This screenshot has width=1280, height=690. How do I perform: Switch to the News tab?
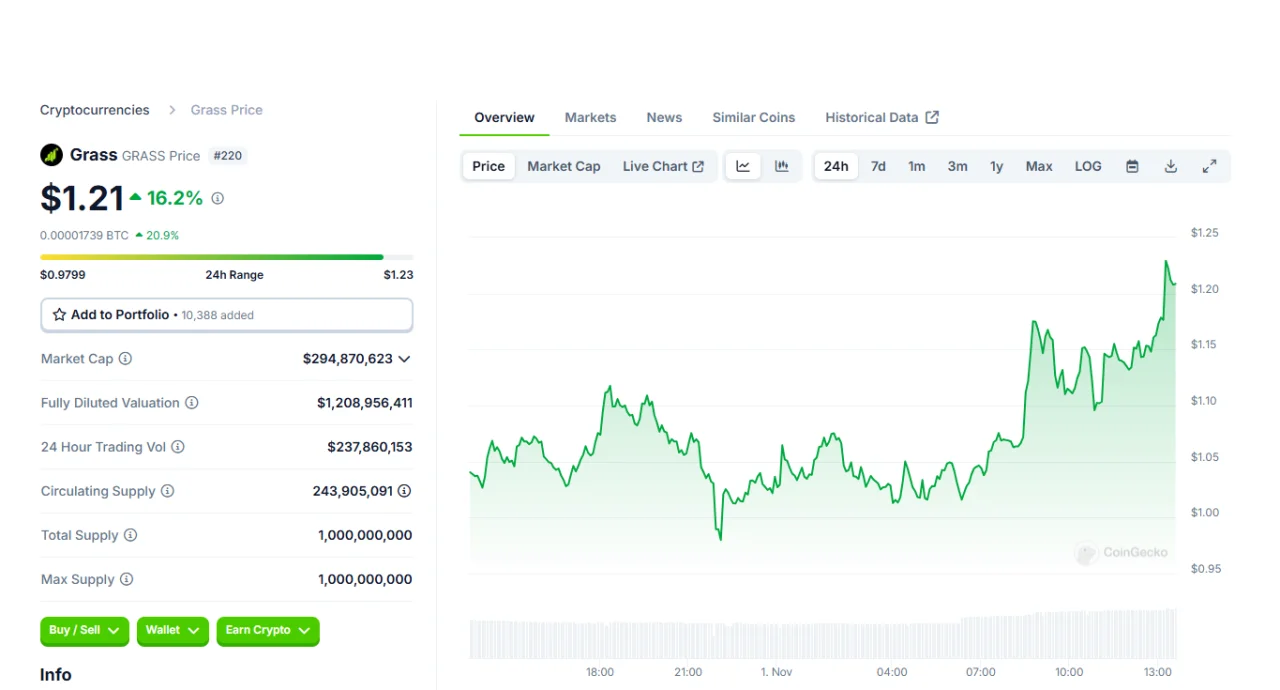664,117
